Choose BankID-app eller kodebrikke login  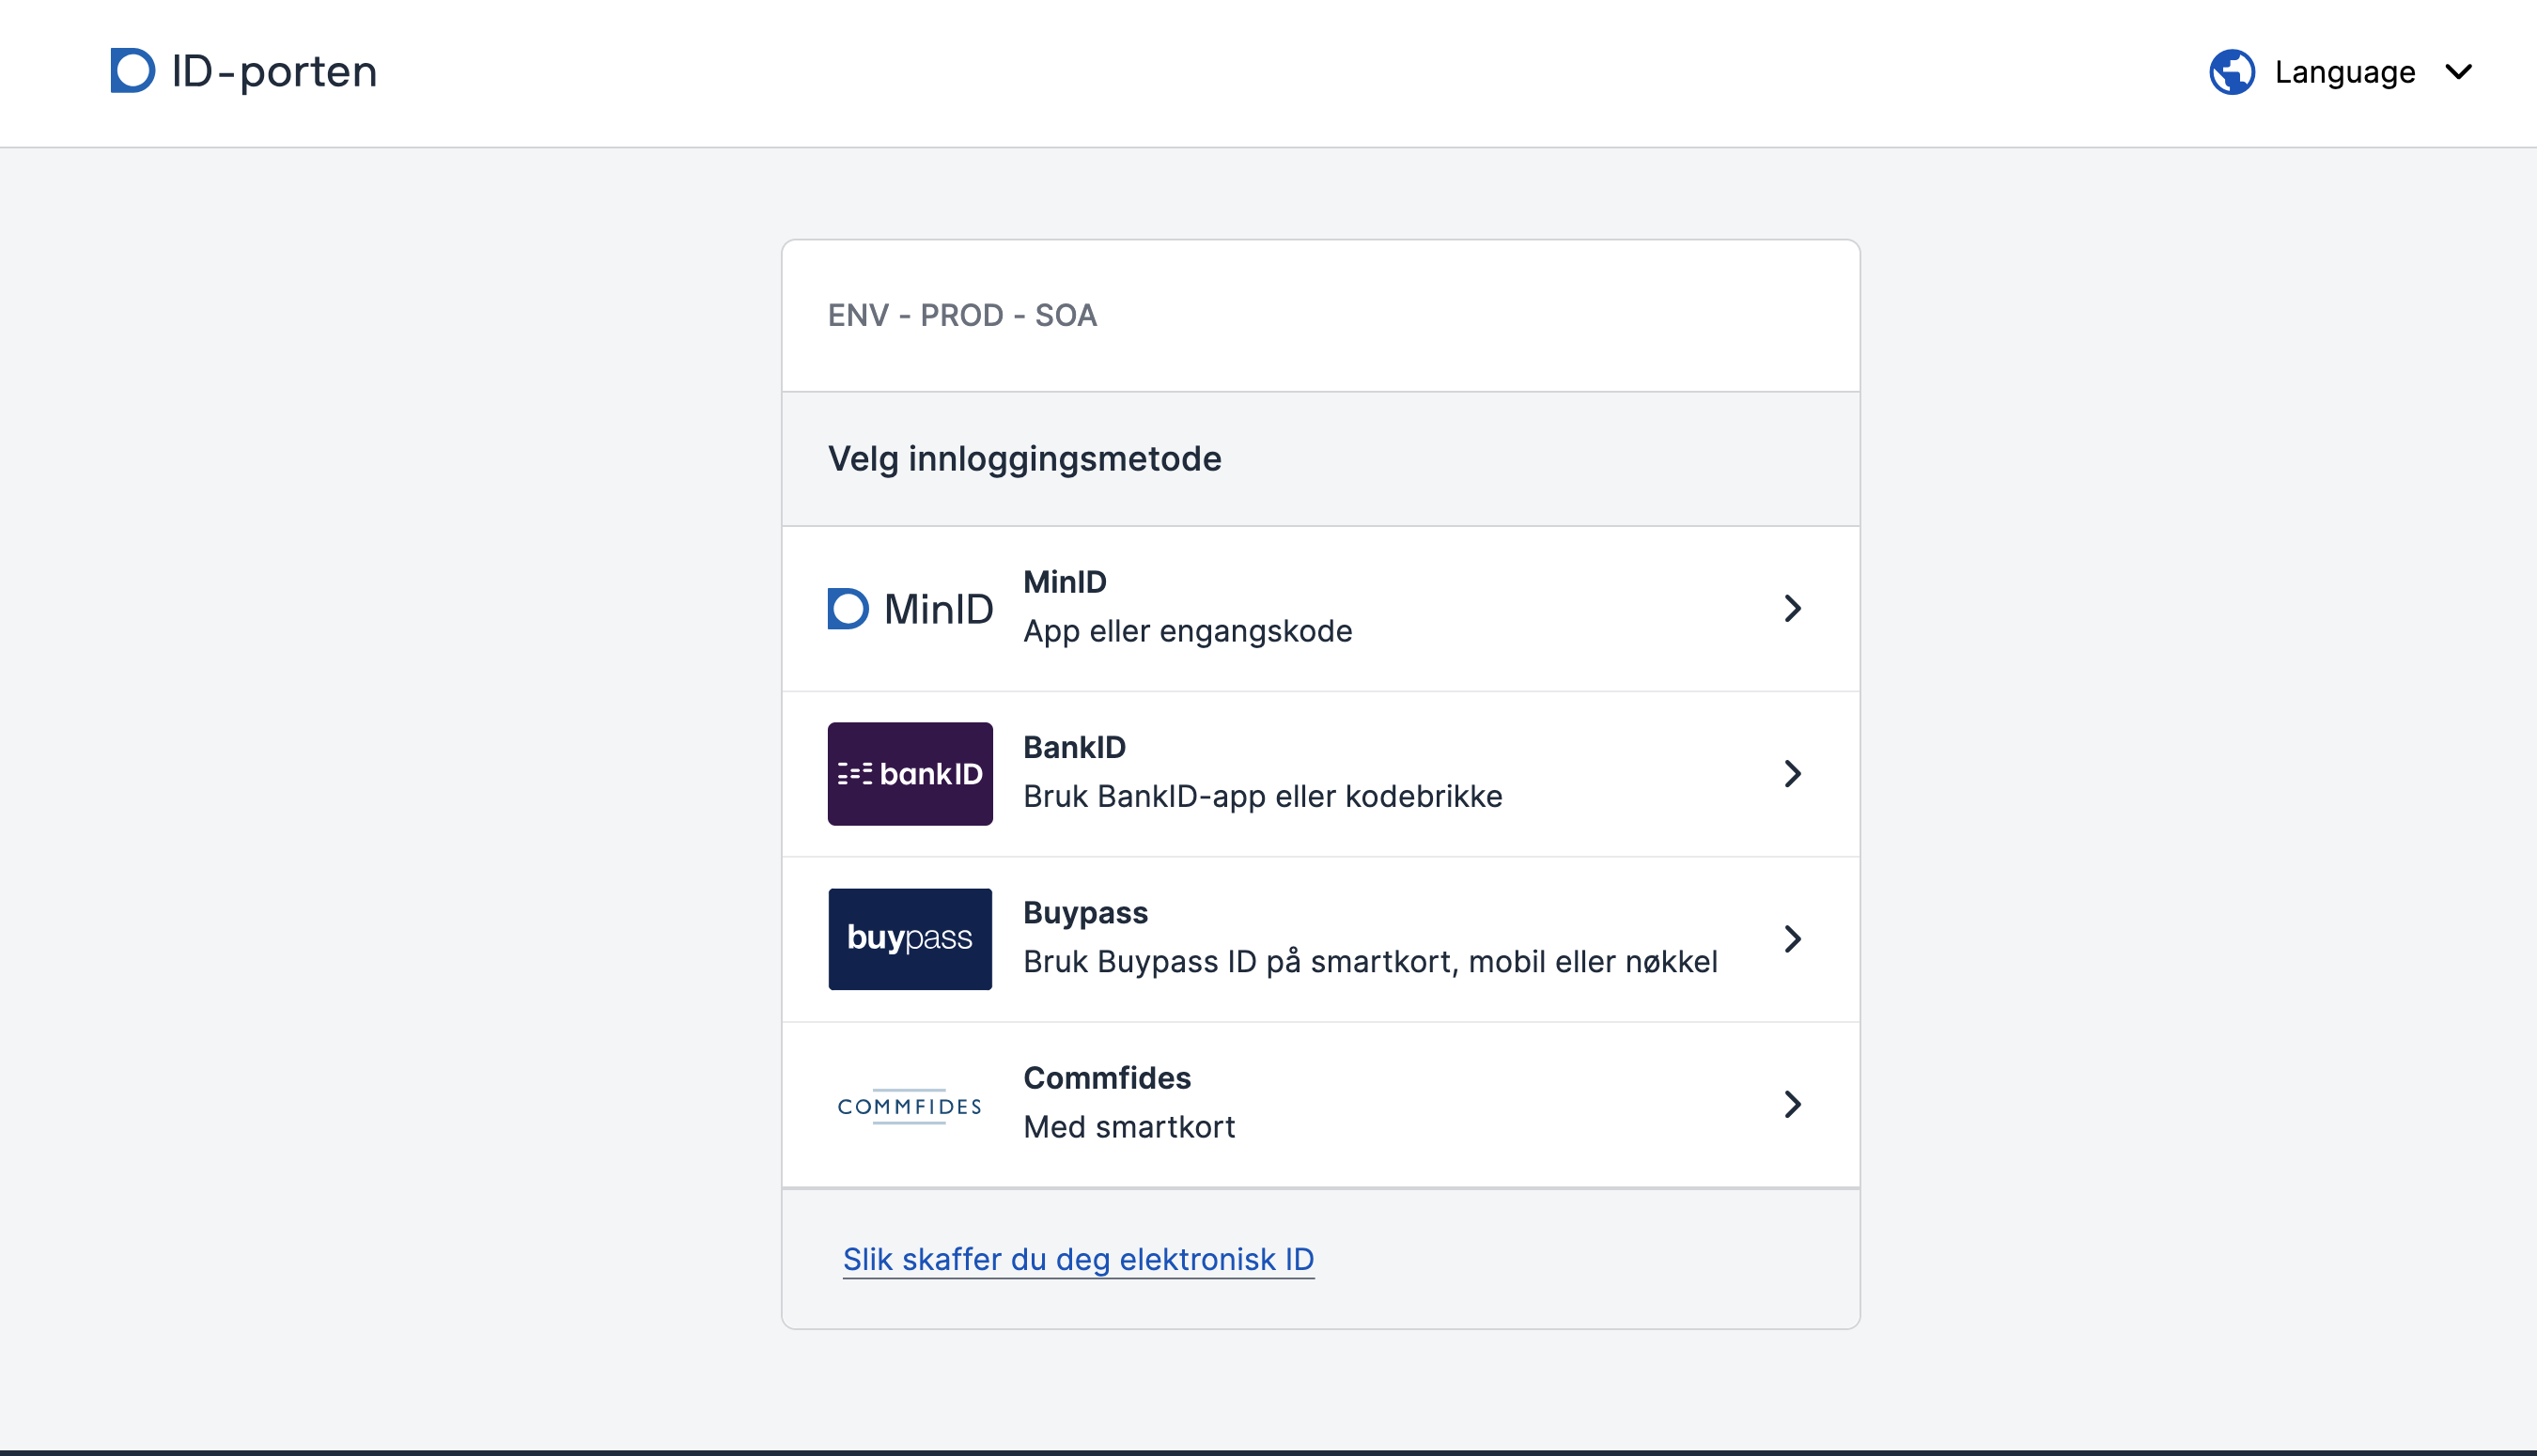pyautogui.click(x=1262, y=796)
